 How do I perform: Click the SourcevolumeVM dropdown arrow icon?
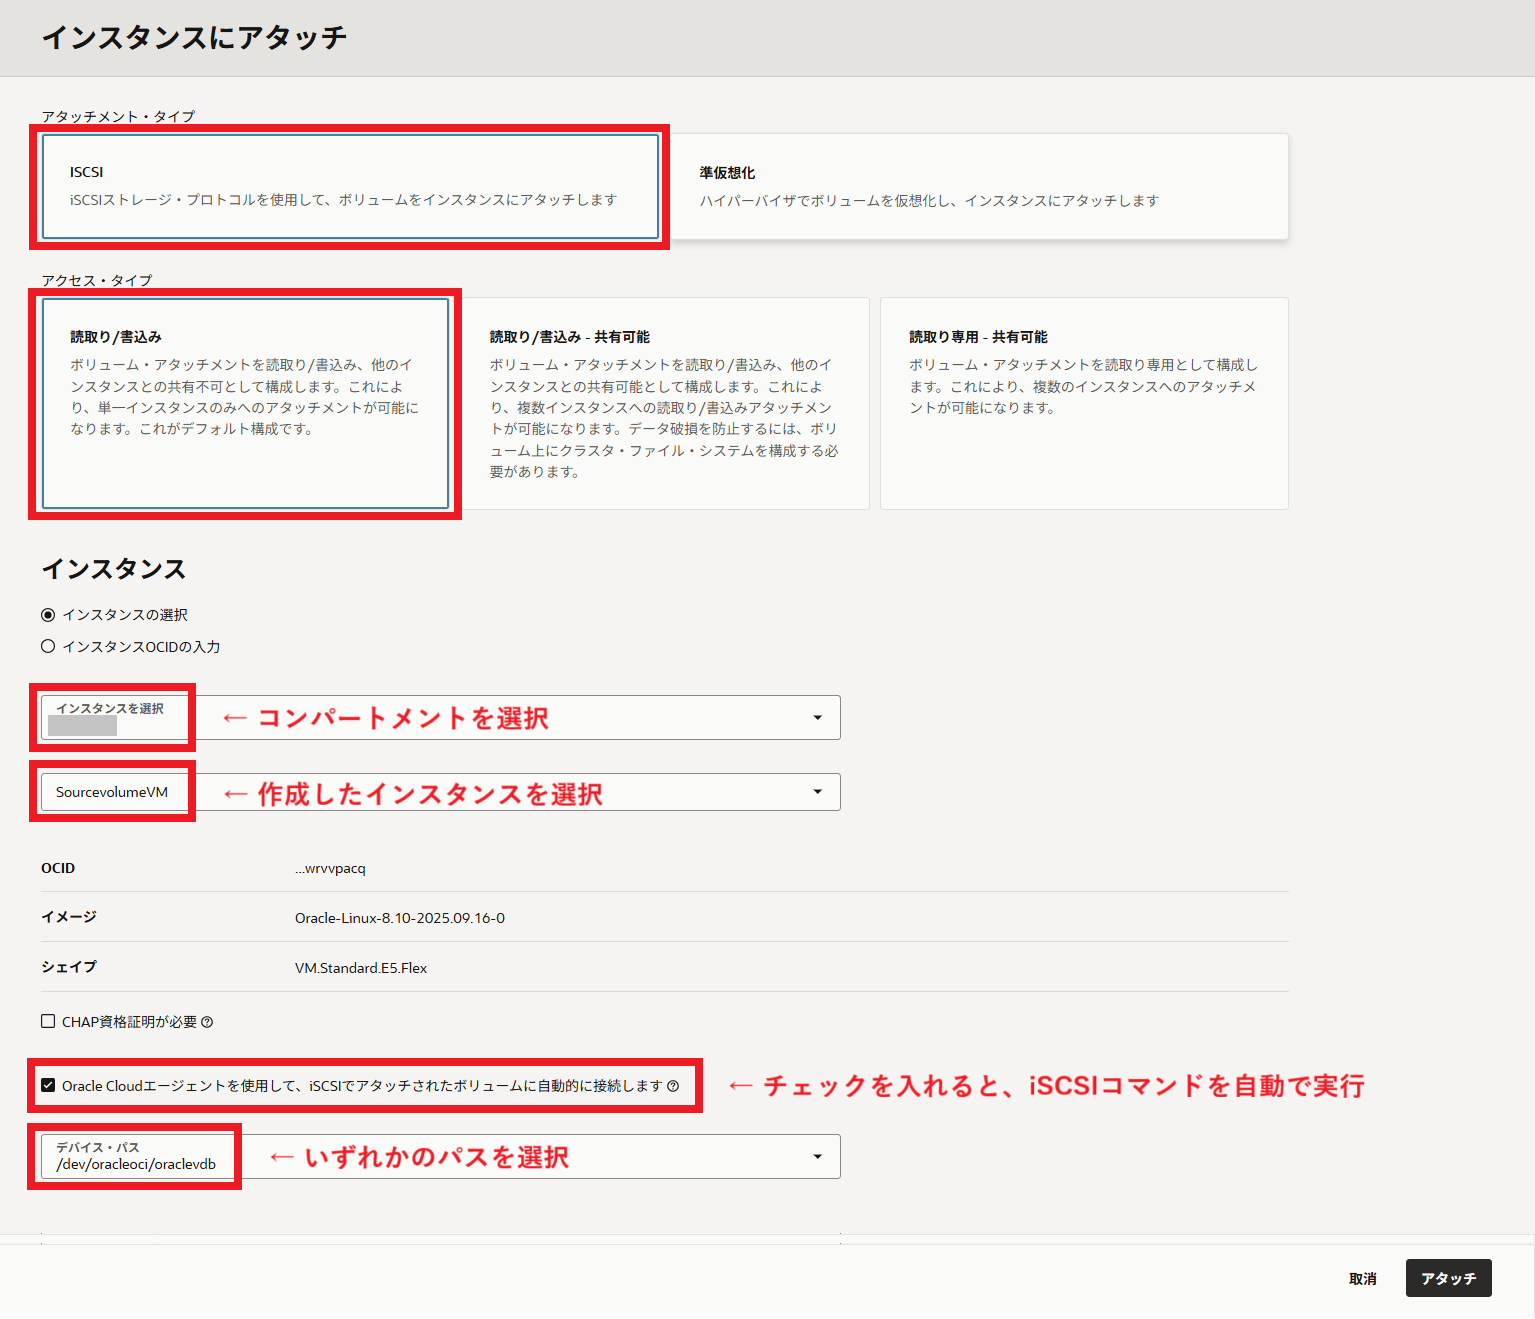pos(818,792)
